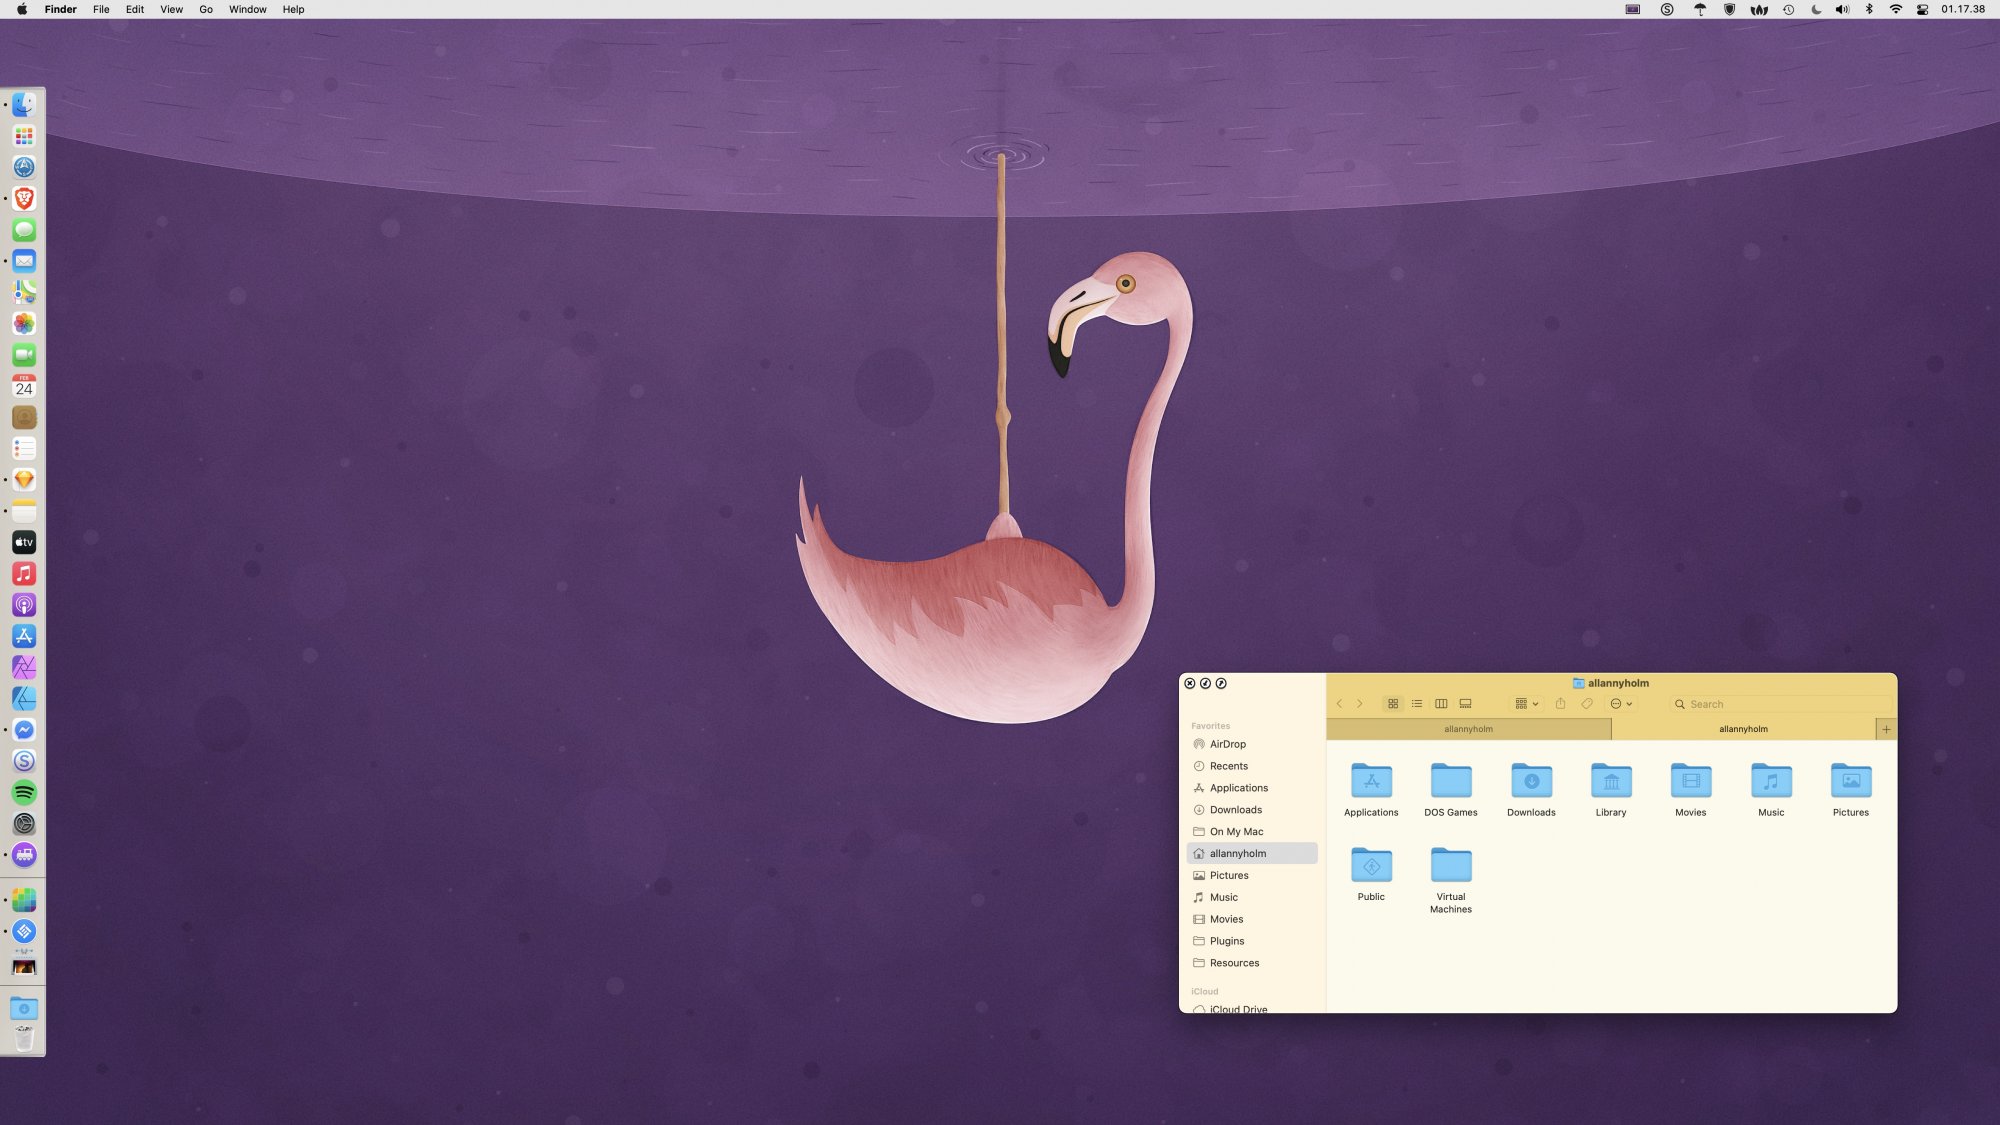Open the Go menu
2000x1125 pixels.
206,9
